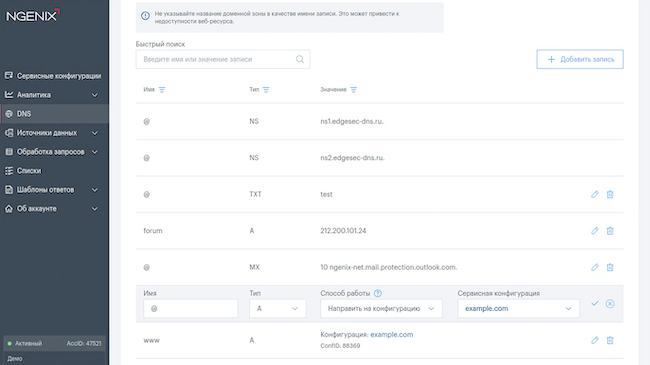This screenshot has width=650, height=365.
Task: Edit the forum A record
Action: click(x=595, y=231)
